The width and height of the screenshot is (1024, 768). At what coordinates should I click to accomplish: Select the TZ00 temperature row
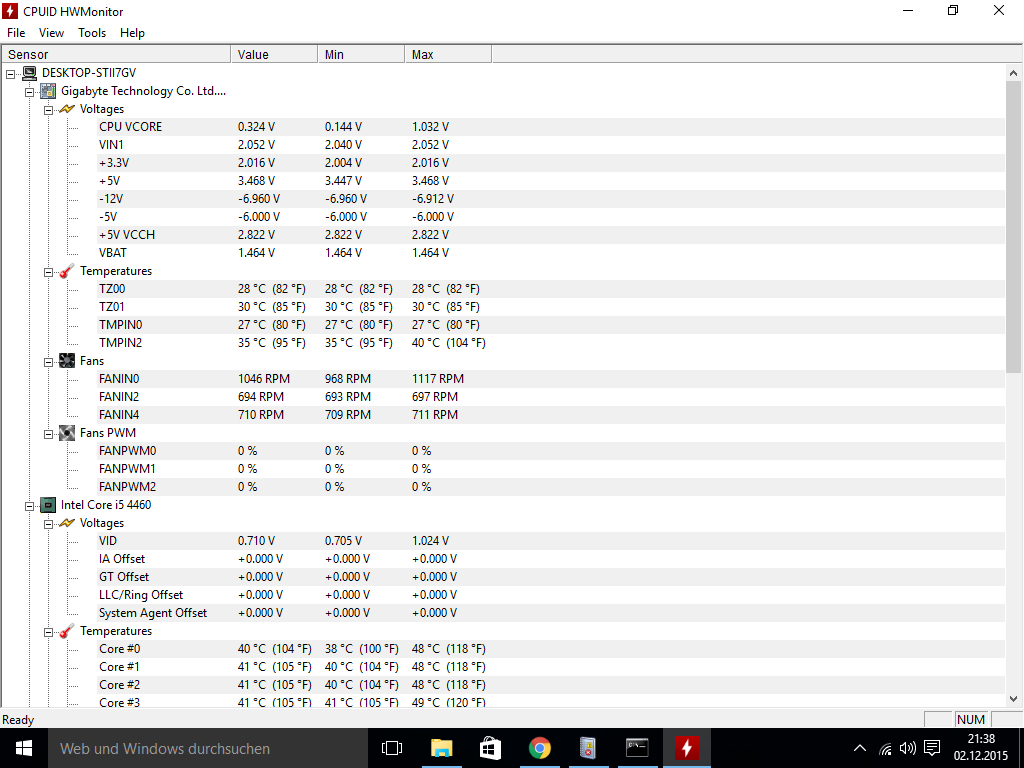pos(551,289)
